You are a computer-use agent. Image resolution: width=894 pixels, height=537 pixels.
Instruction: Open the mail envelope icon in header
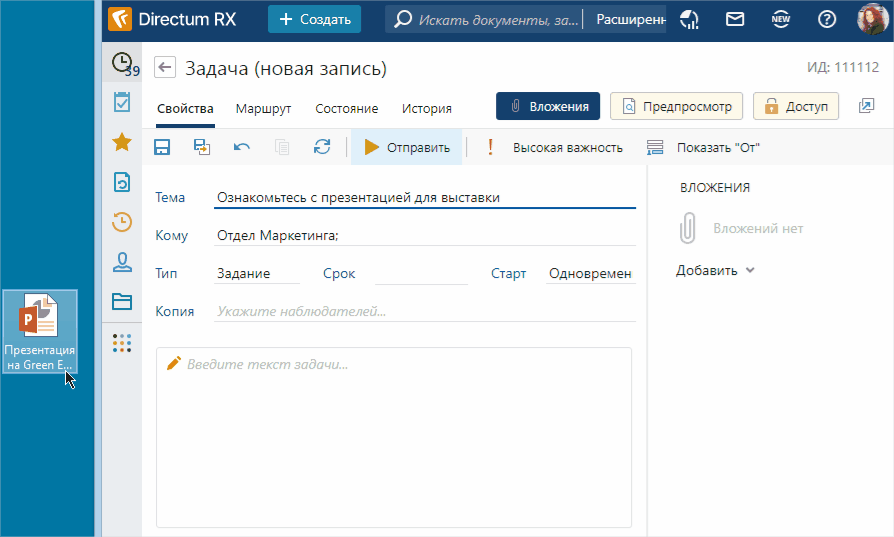(735, 19)
